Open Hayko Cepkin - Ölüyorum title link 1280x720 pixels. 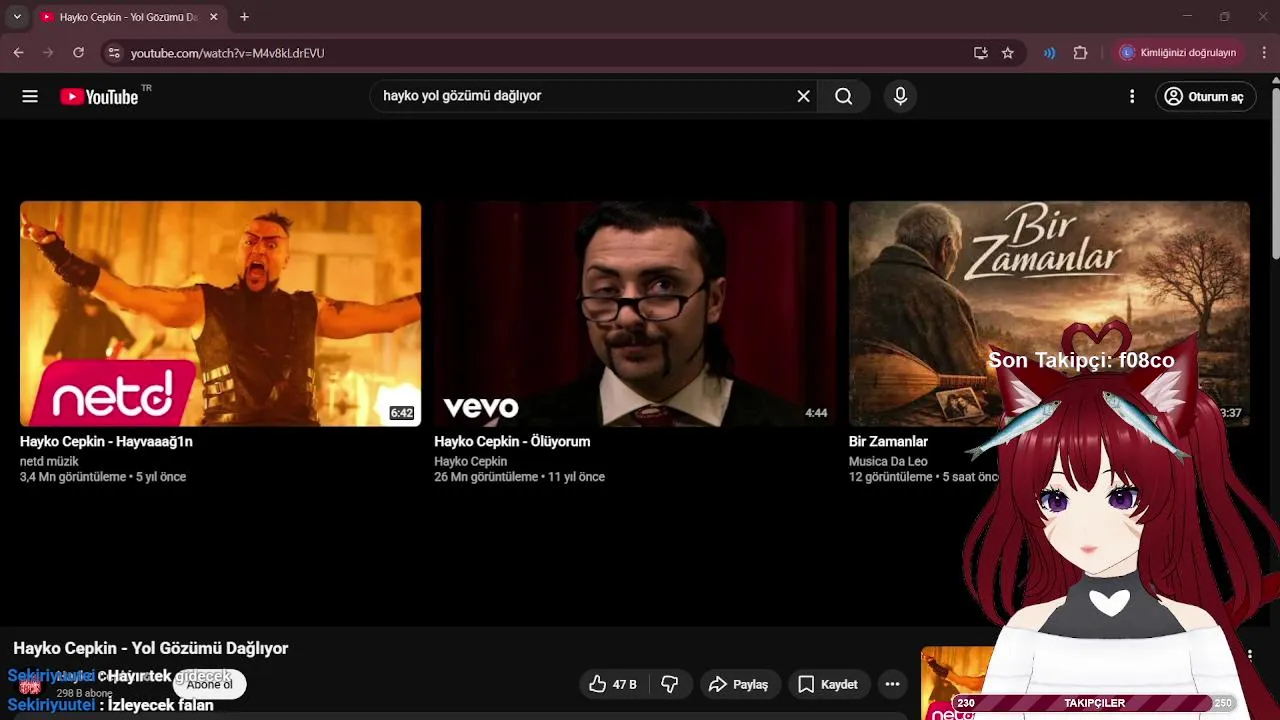coord(512,441)
